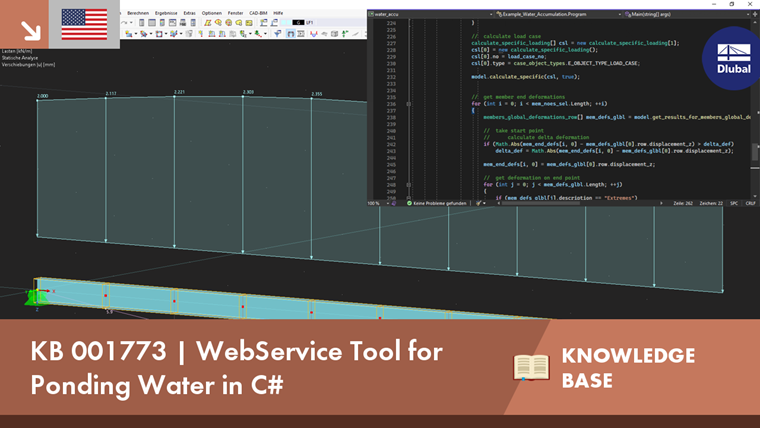Click the Verschiebungen |u| [mm] label
Viewport: 760px width, 428px height.
[28, 64]
